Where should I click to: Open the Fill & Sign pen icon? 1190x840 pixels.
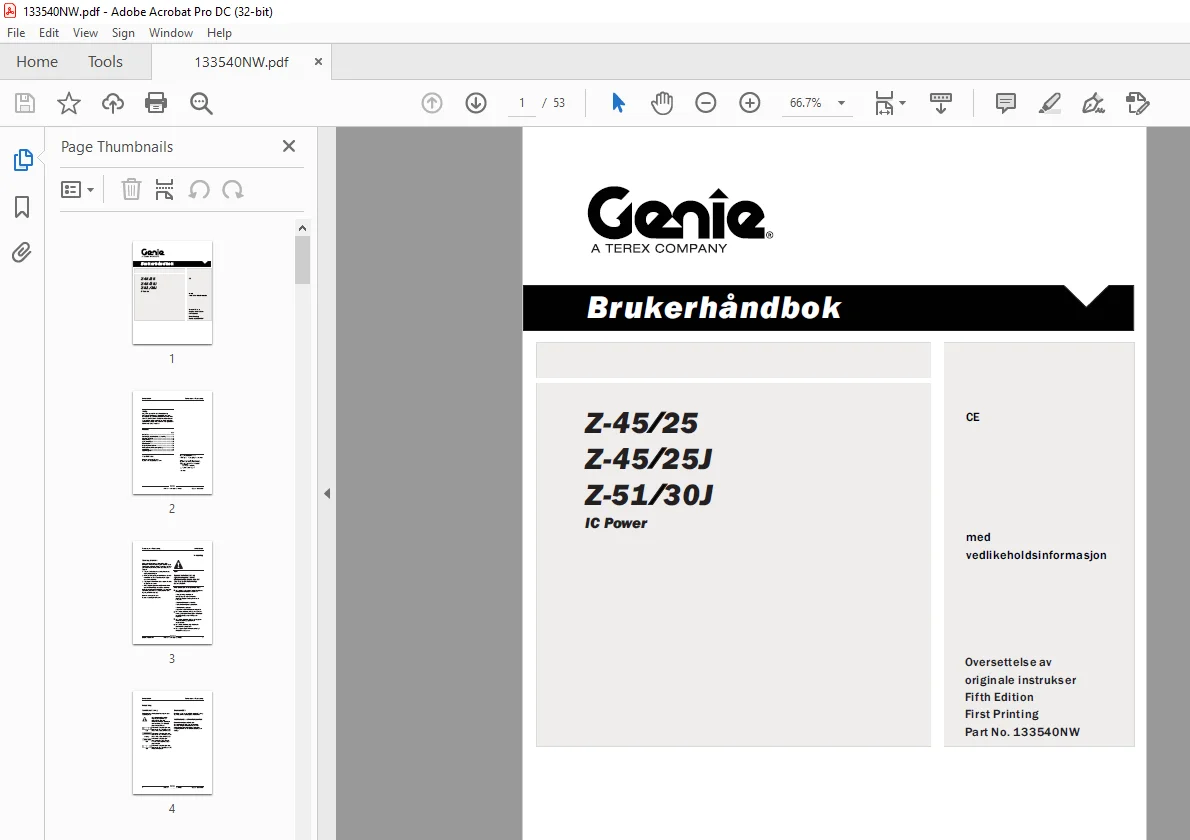pos(1094,103)
